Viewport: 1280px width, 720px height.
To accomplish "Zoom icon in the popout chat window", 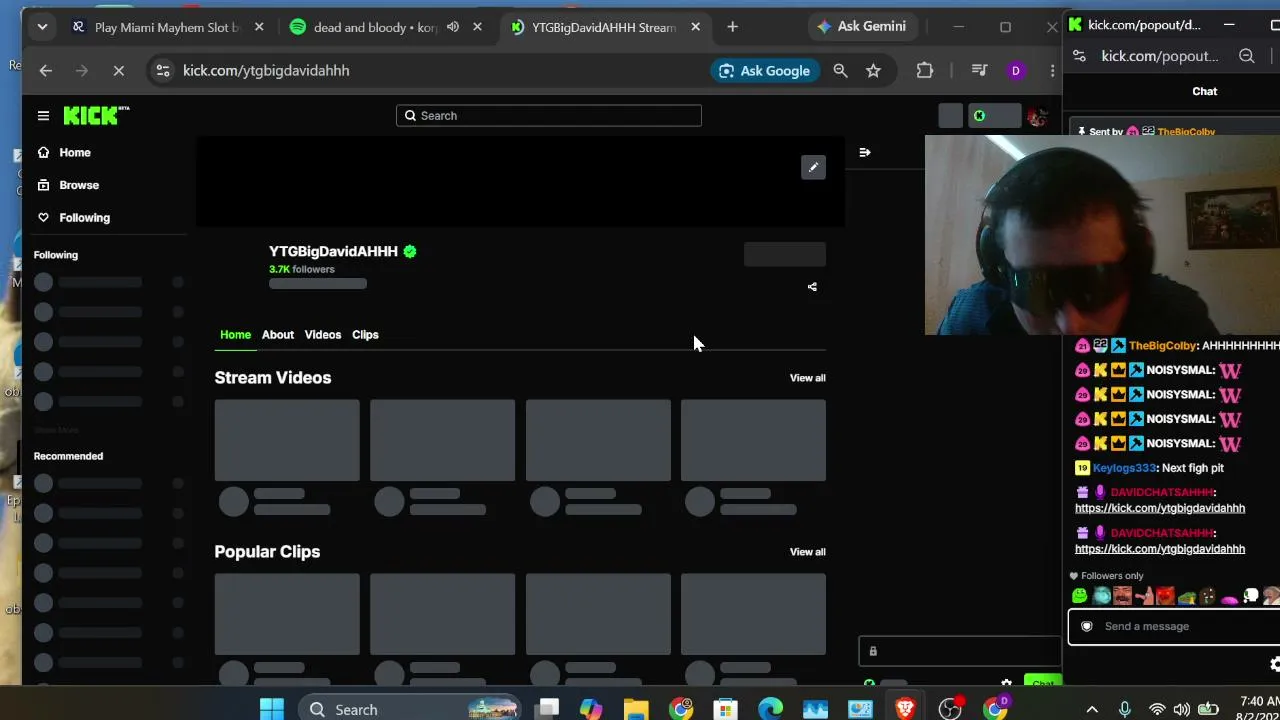I will tap(1246, 56).
